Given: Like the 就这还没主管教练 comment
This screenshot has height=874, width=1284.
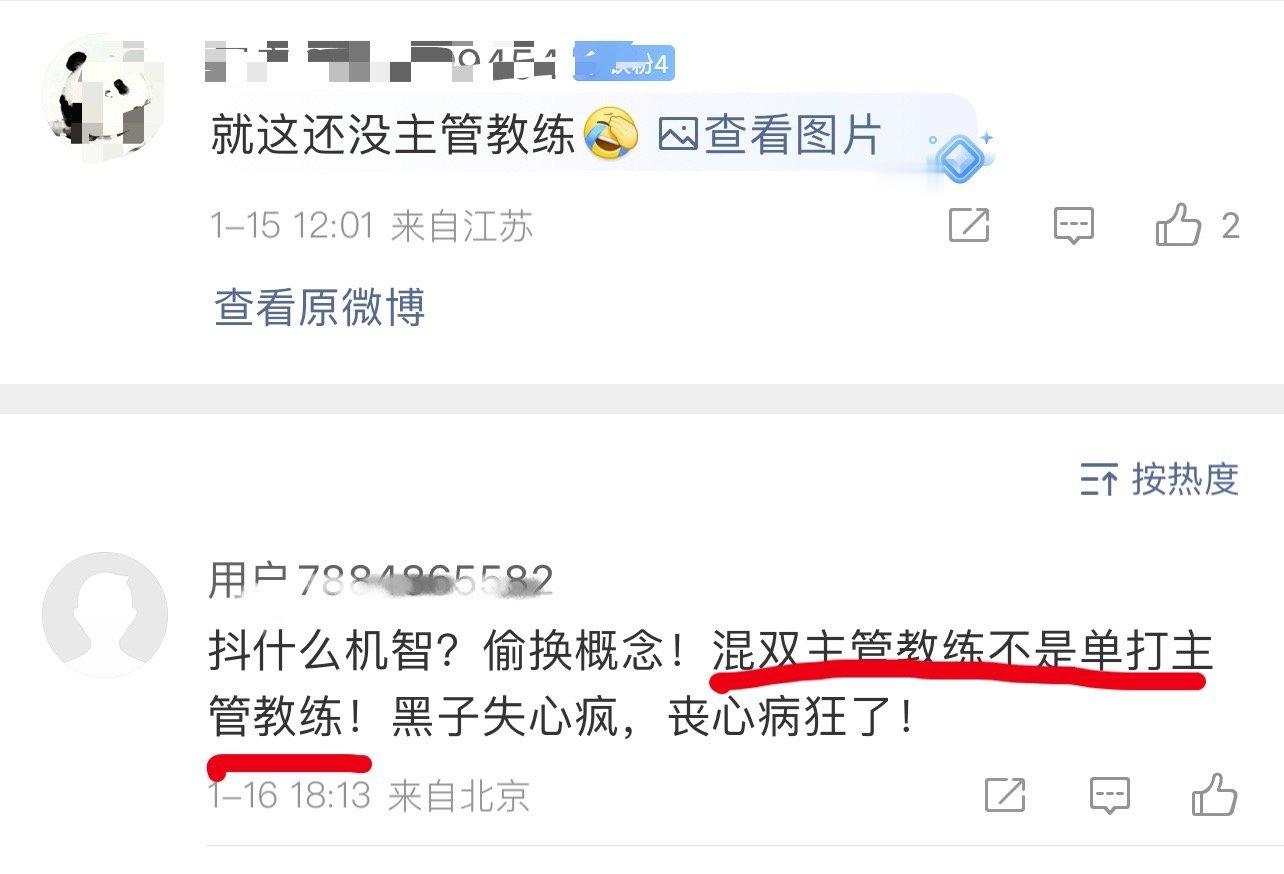Looking at the screenshot, I should tap(1178, 225).
